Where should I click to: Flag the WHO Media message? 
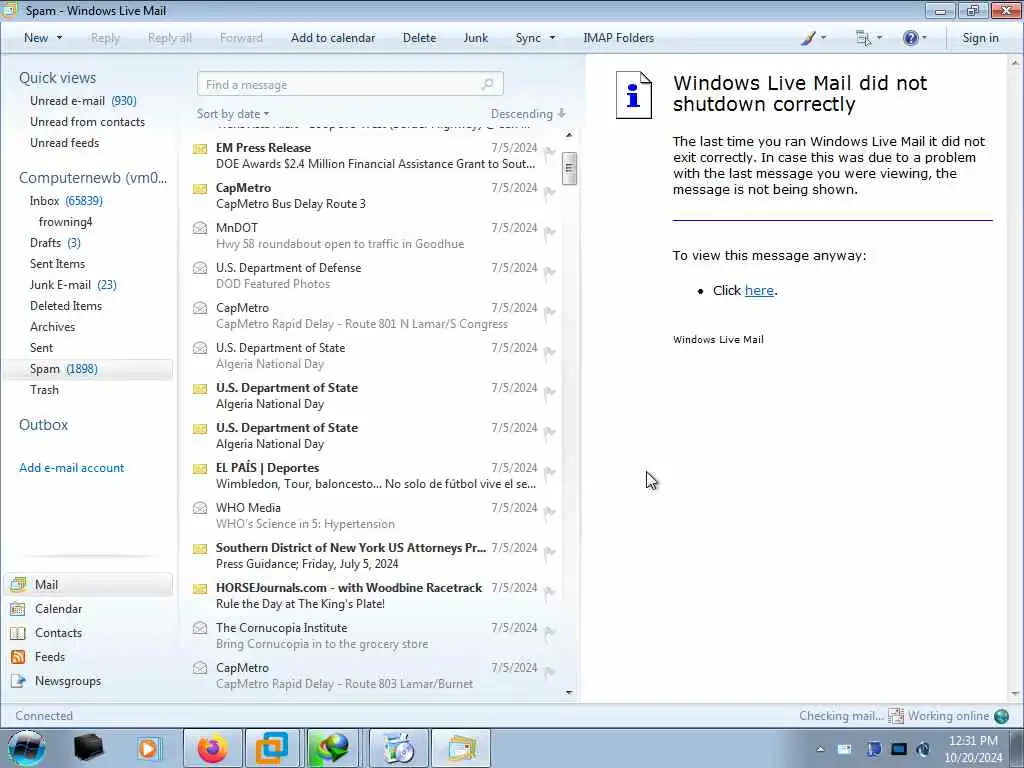point(550,512)
